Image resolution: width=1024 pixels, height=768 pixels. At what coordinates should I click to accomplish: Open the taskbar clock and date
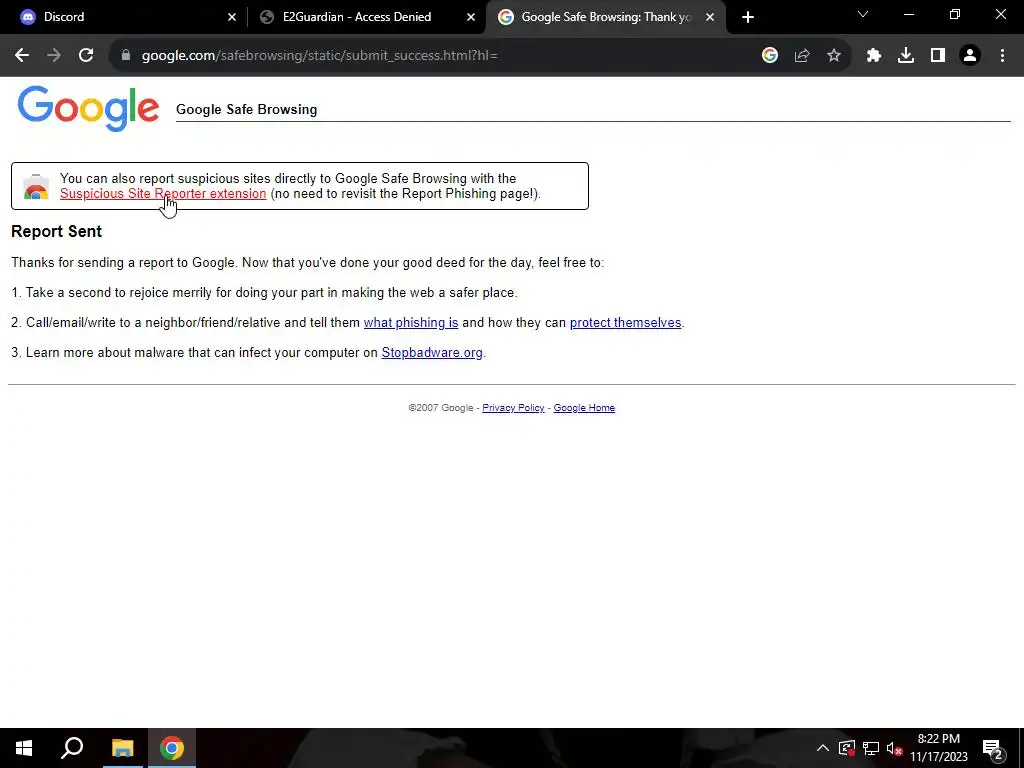(x=938, y=748)
